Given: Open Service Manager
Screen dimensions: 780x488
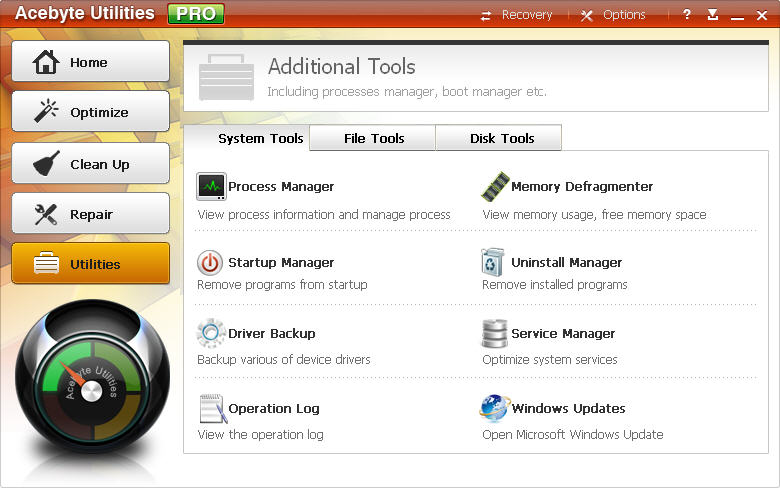Looking at the screenshot, I should pyautogui.click(x=563, y=333).
